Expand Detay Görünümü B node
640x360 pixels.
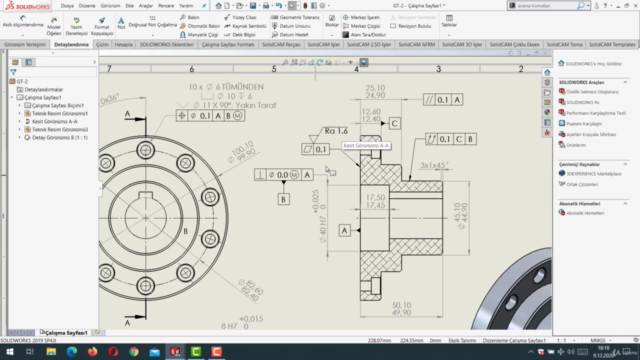tap(19, 138)
